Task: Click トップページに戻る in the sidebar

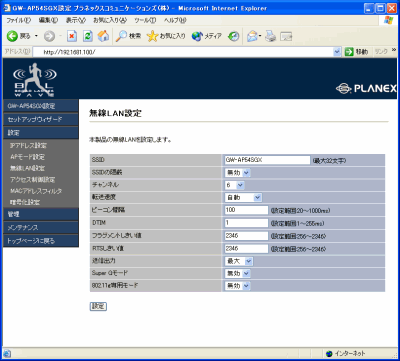Action: coord(41,241)
